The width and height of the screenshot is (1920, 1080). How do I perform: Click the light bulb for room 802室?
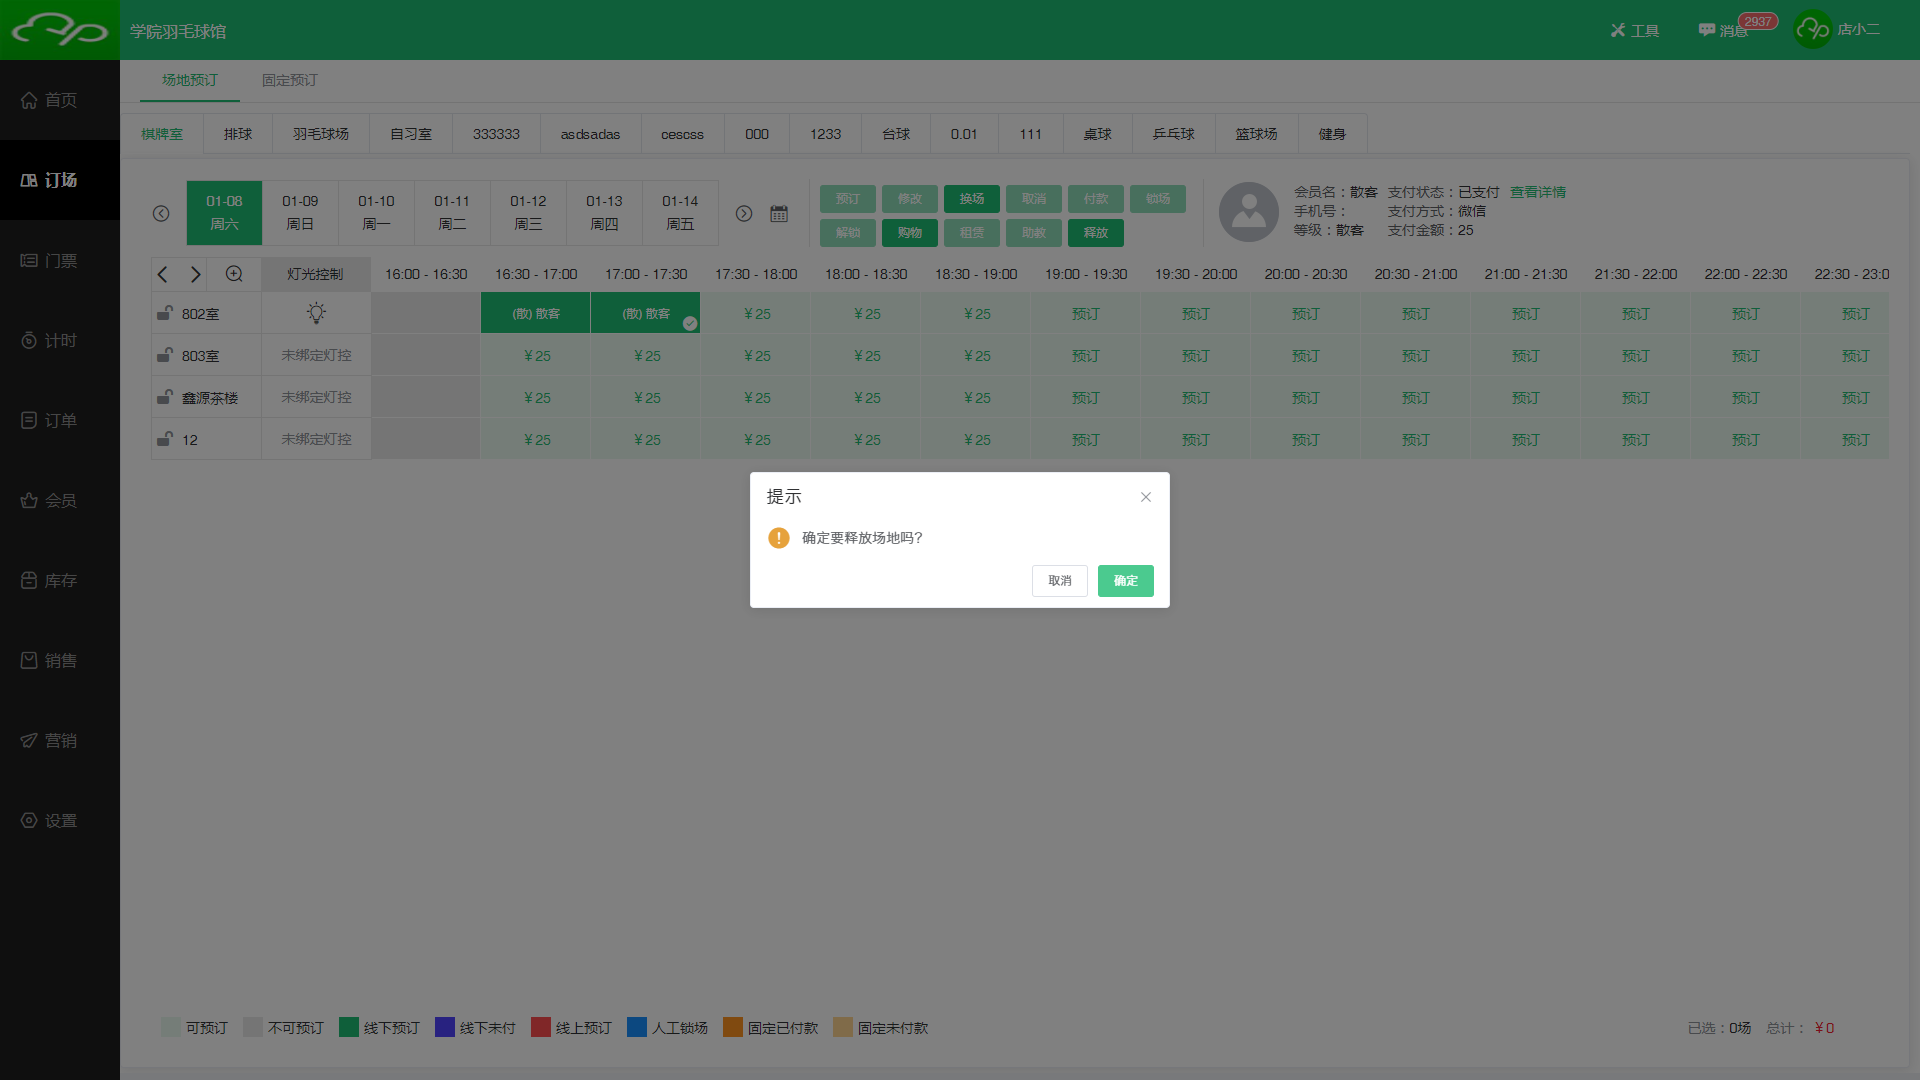pyautogui.click(x=316, y=314)
